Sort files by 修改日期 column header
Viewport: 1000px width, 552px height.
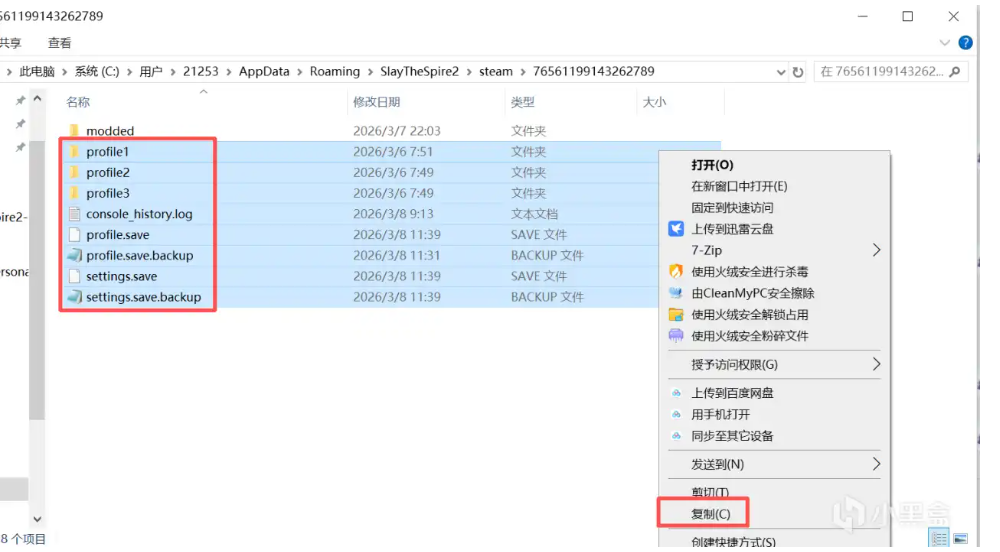377,102
